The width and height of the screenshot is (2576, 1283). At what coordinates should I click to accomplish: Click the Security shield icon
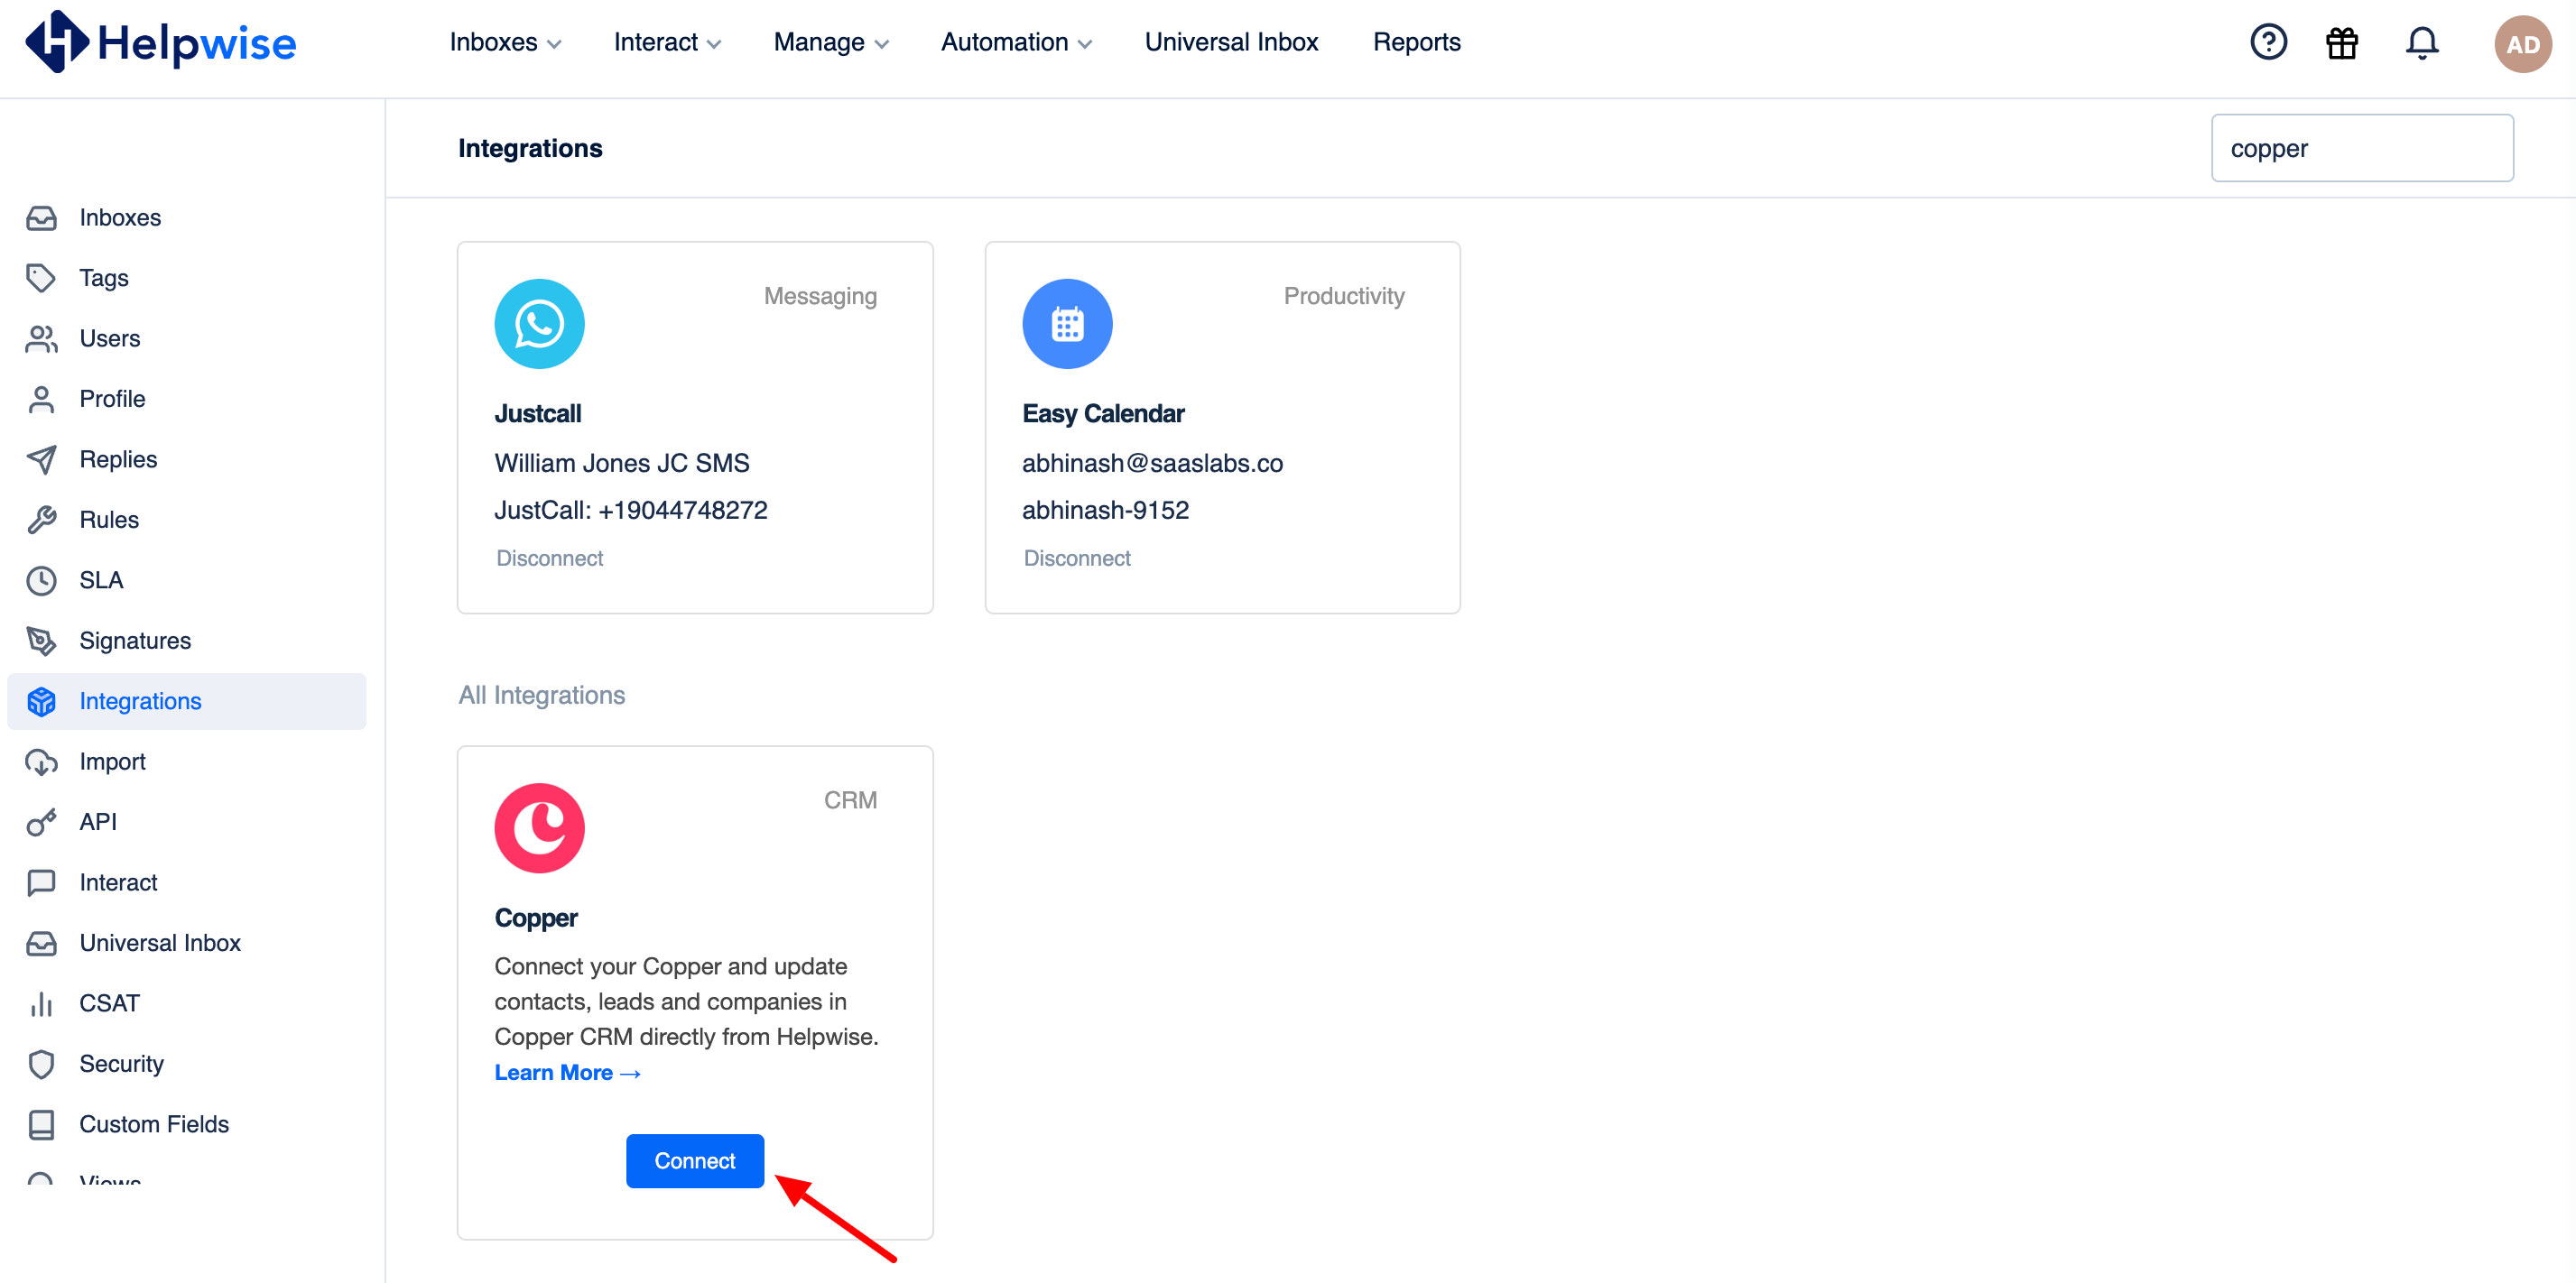click(x=41, y=1064)
